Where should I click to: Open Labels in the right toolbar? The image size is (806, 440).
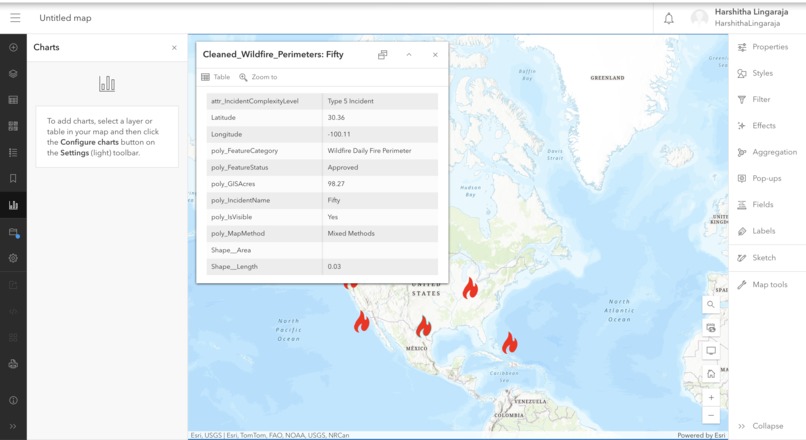[756, 231]
